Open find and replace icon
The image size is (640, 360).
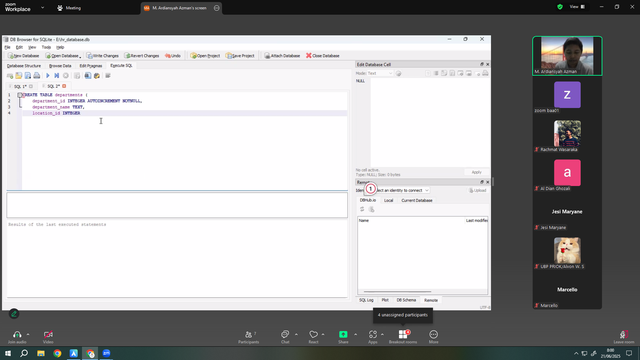click(x=97, y=76)
